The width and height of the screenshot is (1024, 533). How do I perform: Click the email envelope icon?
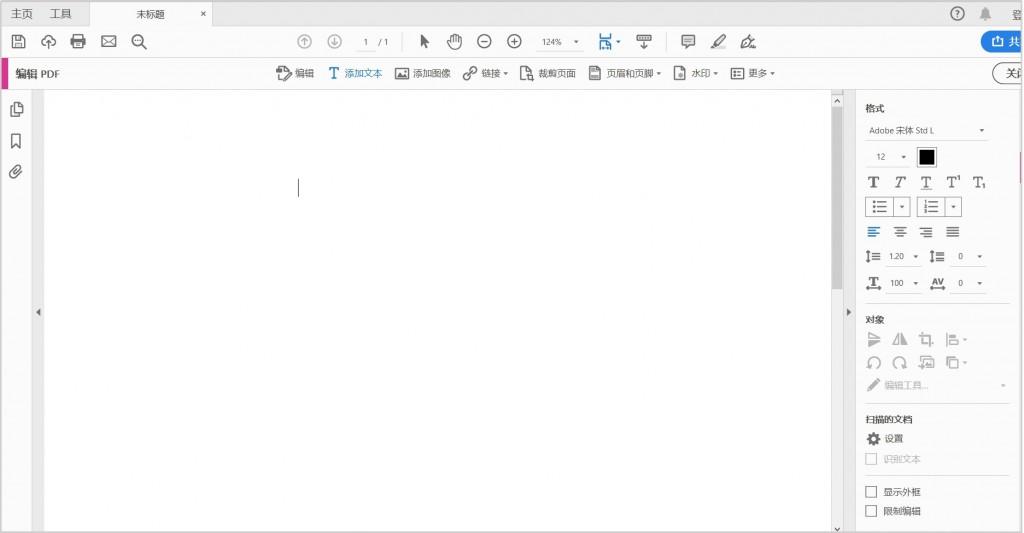coord(108,42)
